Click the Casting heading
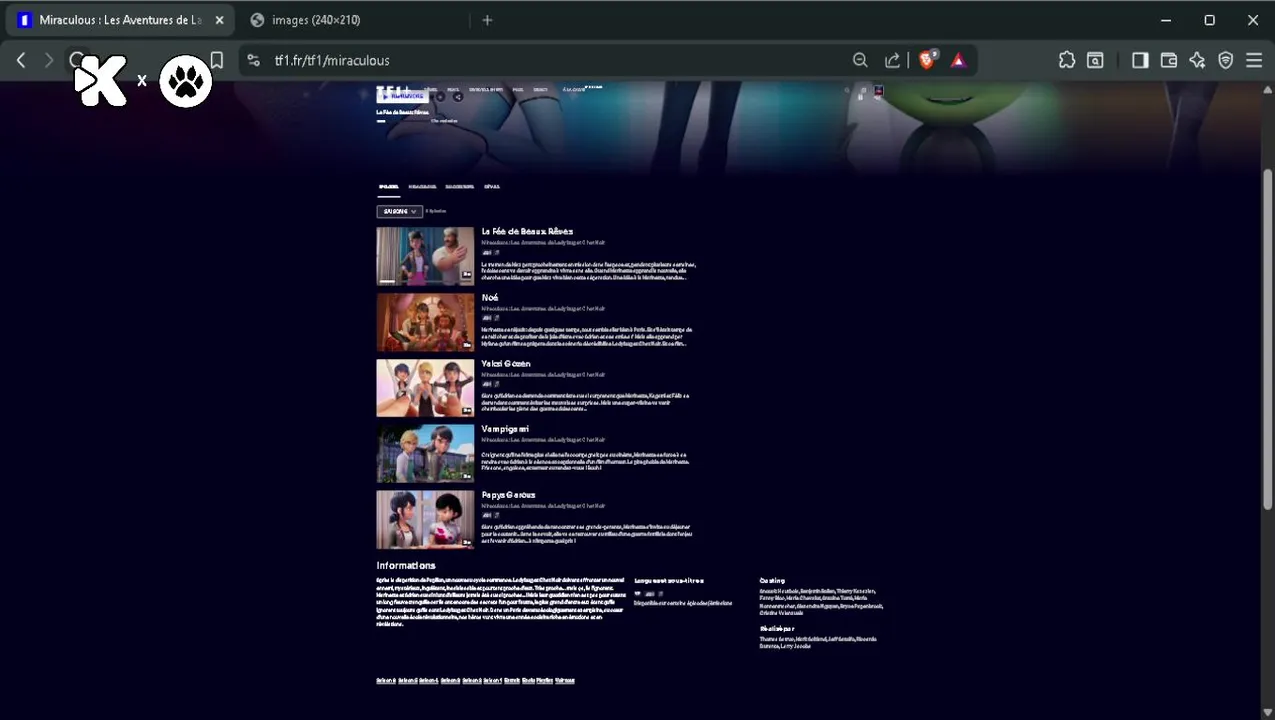 [x=772, y=580]
